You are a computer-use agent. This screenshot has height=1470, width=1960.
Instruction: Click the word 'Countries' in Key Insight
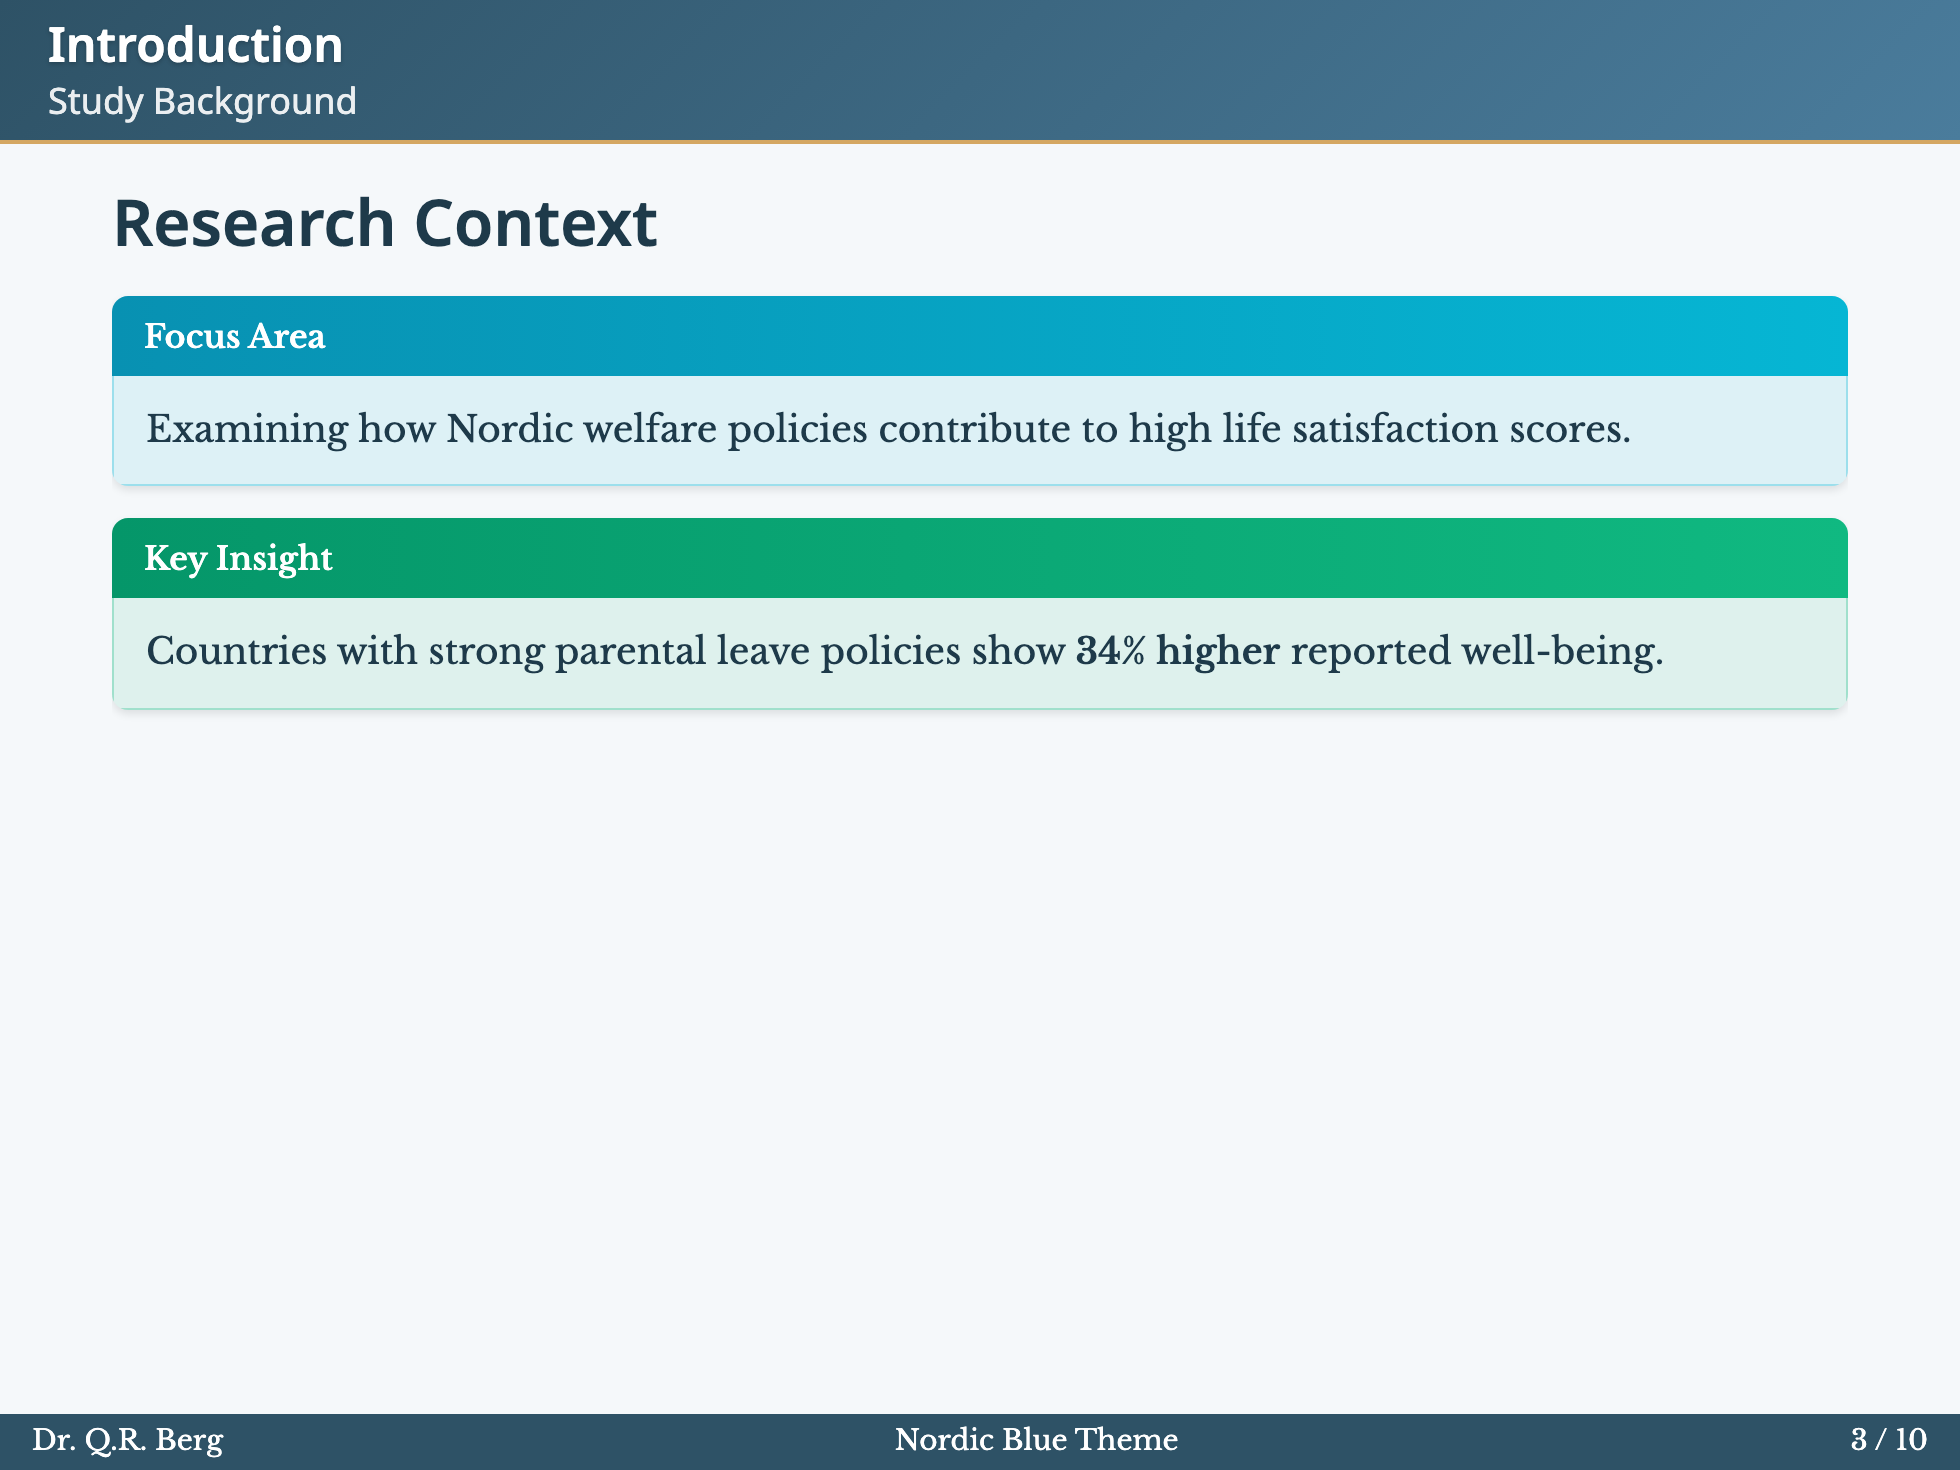(236, 652)
